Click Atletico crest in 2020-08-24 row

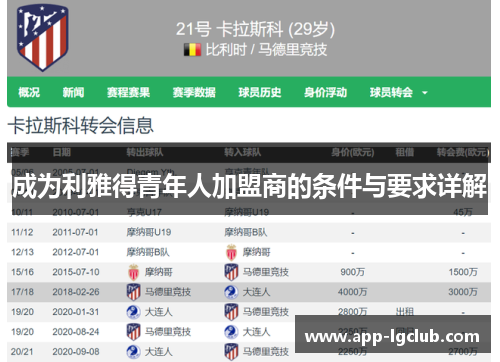133,332
